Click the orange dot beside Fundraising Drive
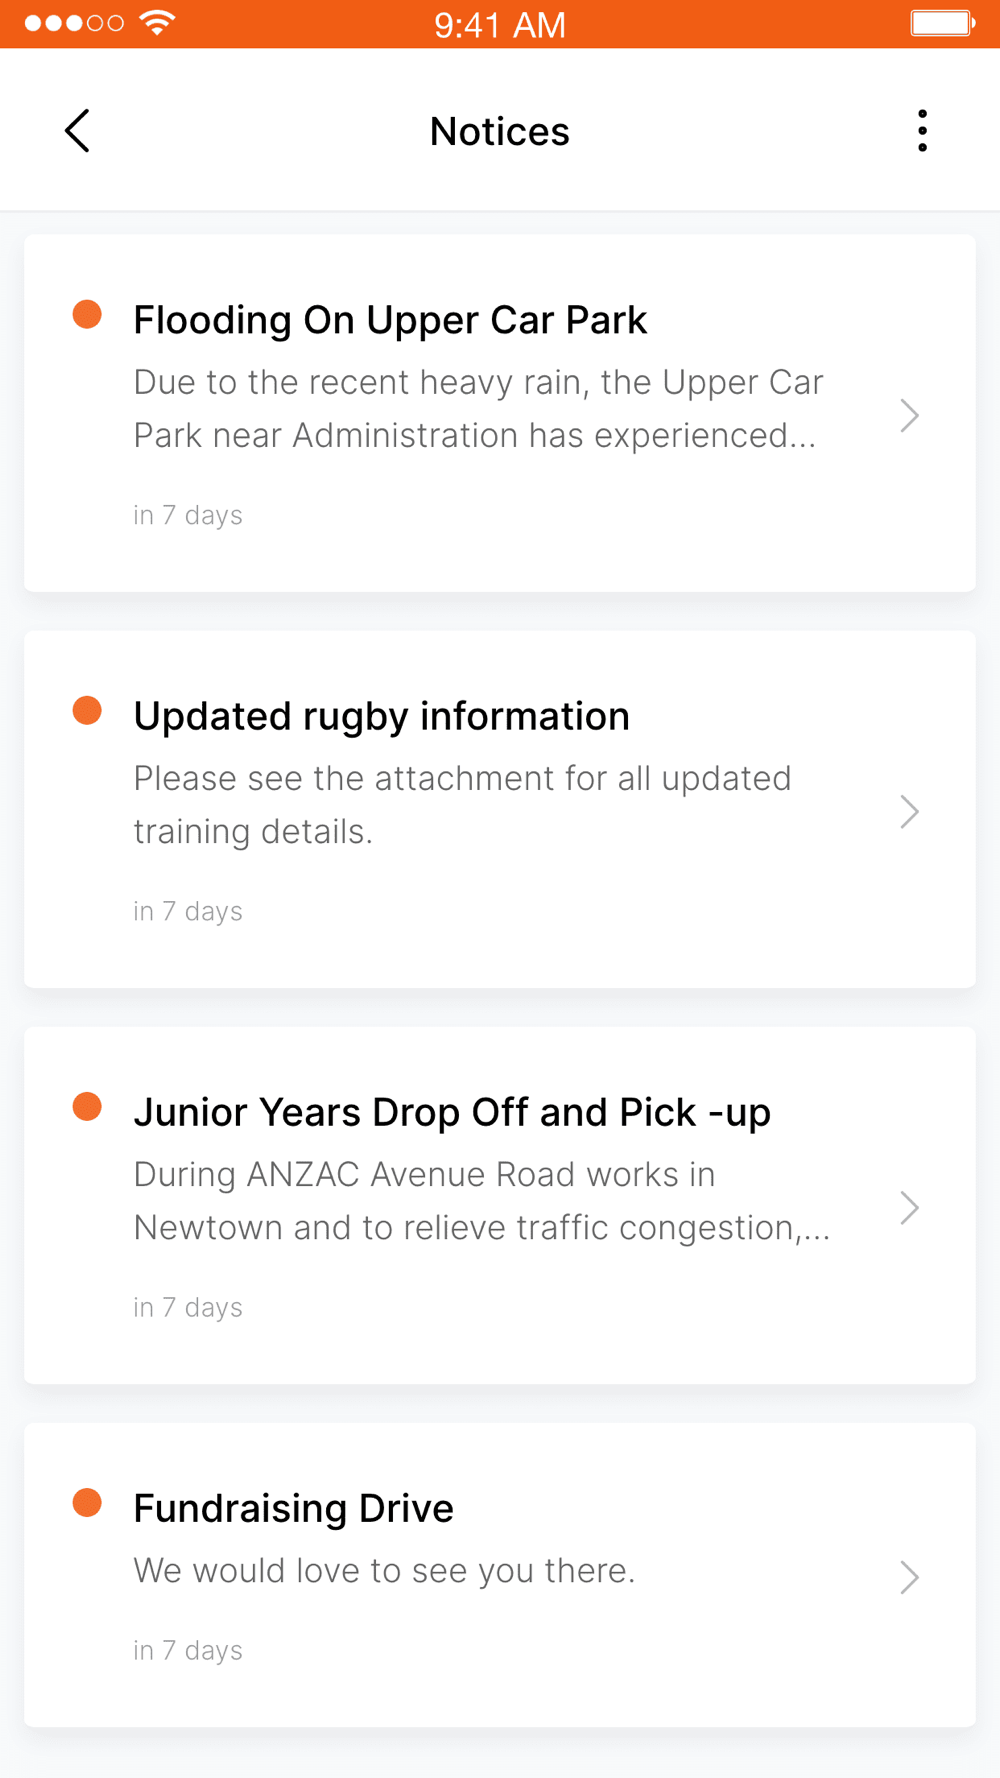 tap(87, 1502)
